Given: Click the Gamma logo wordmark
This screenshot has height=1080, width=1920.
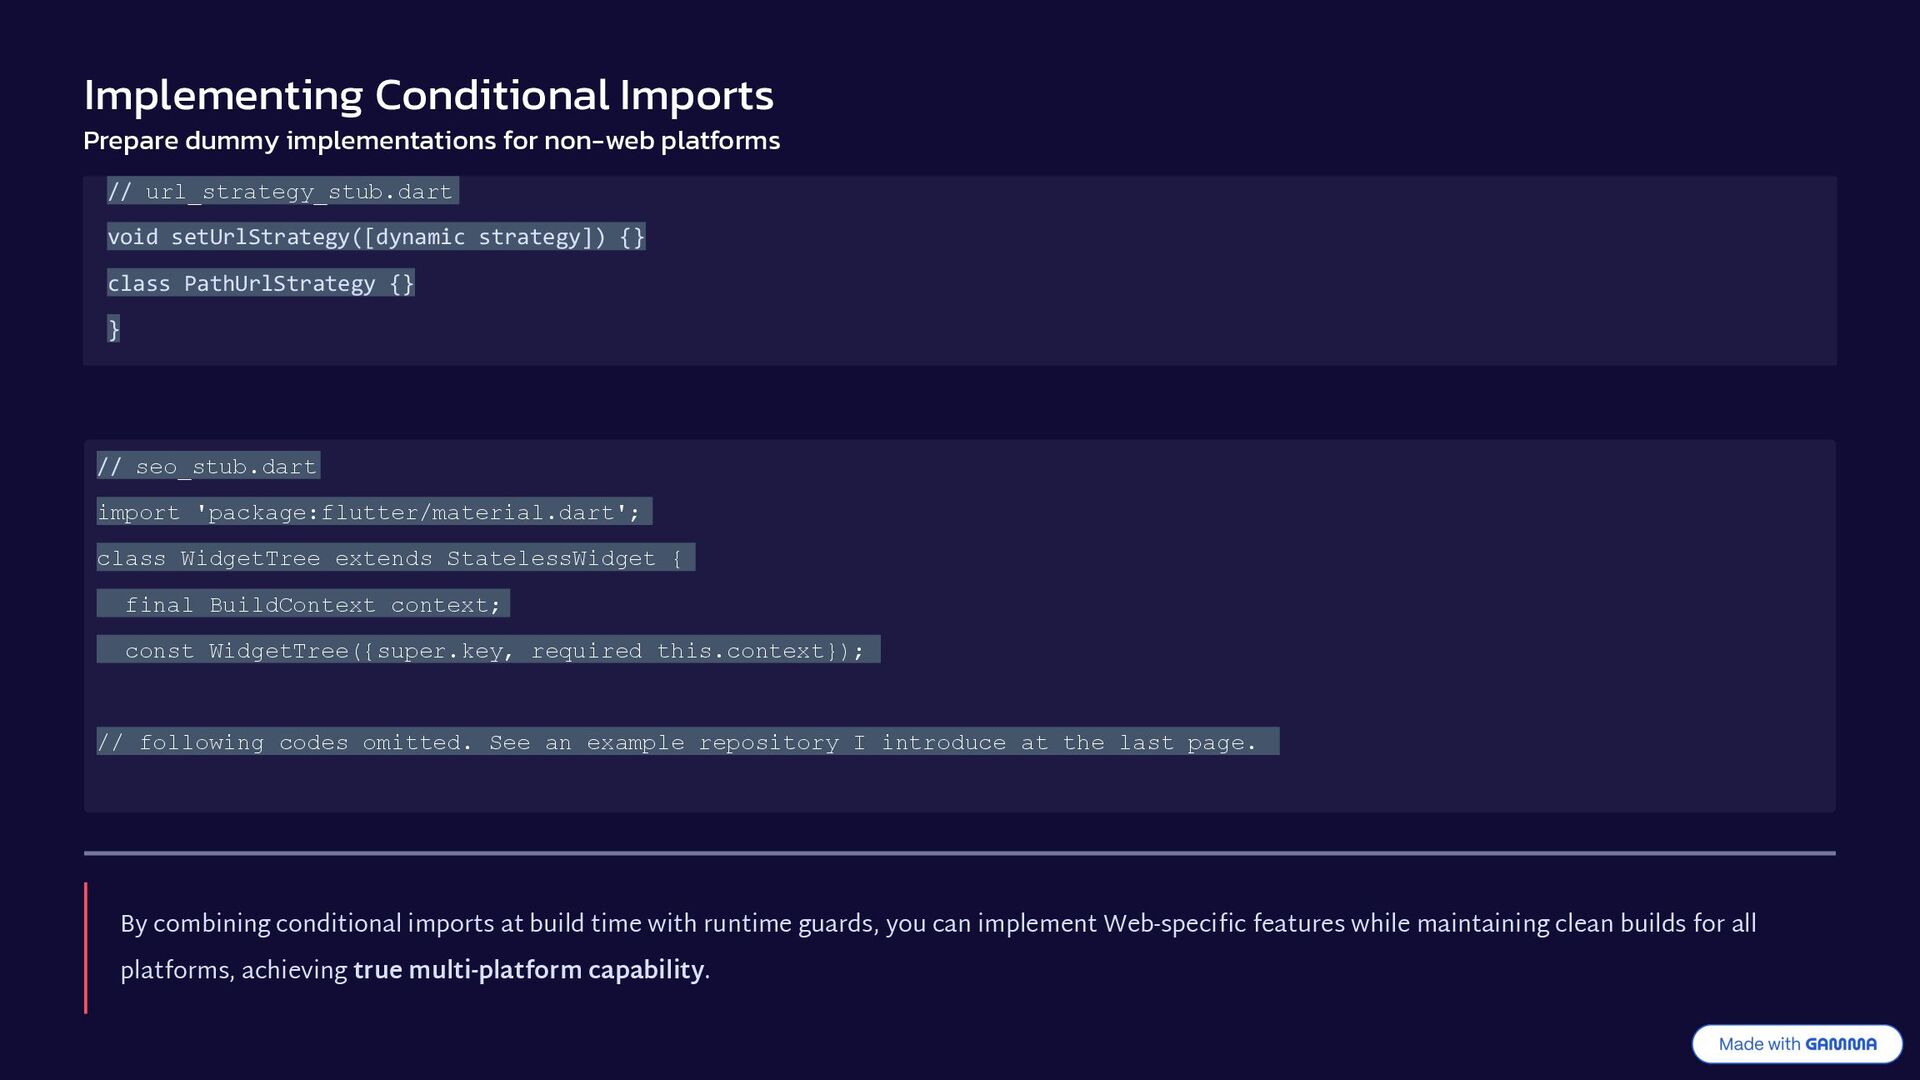Looking at the screenshot, I should pos(1841,1044).
